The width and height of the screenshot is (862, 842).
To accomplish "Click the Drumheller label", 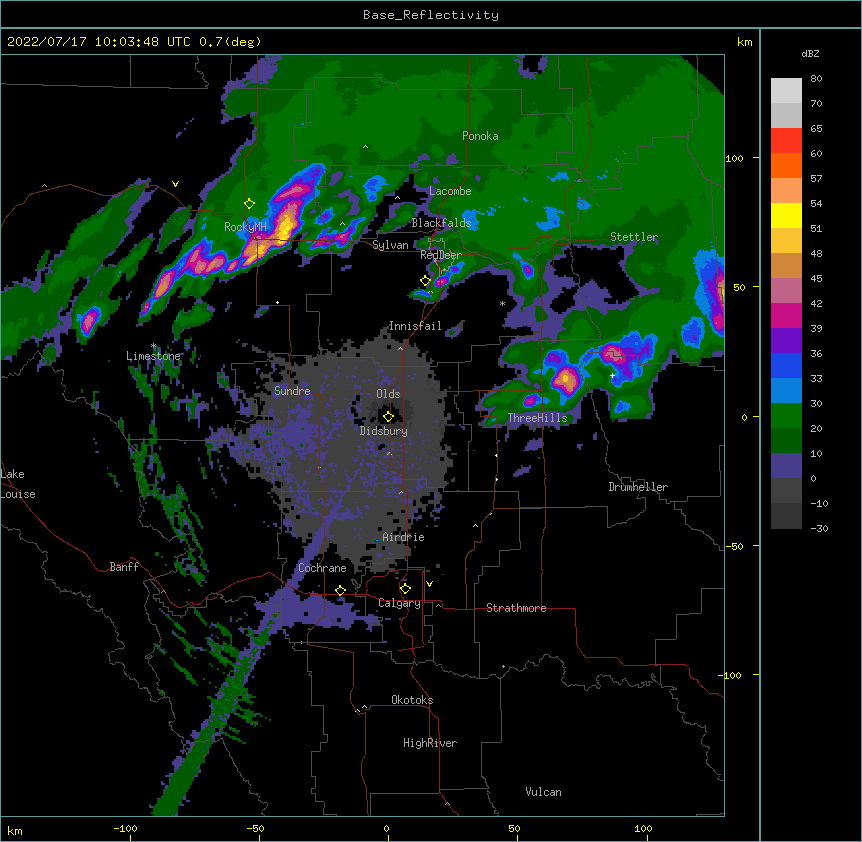I will point(638,487).
